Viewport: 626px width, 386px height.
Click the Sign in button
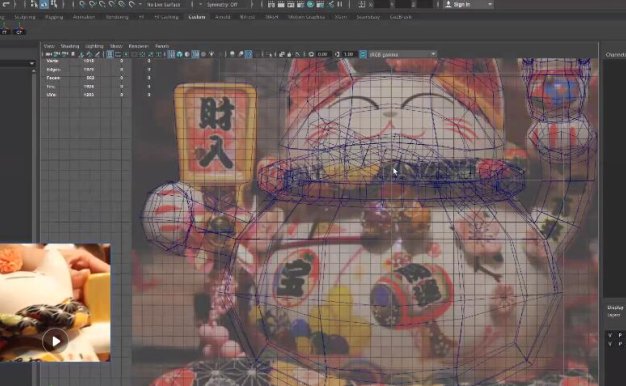(462, 4)
